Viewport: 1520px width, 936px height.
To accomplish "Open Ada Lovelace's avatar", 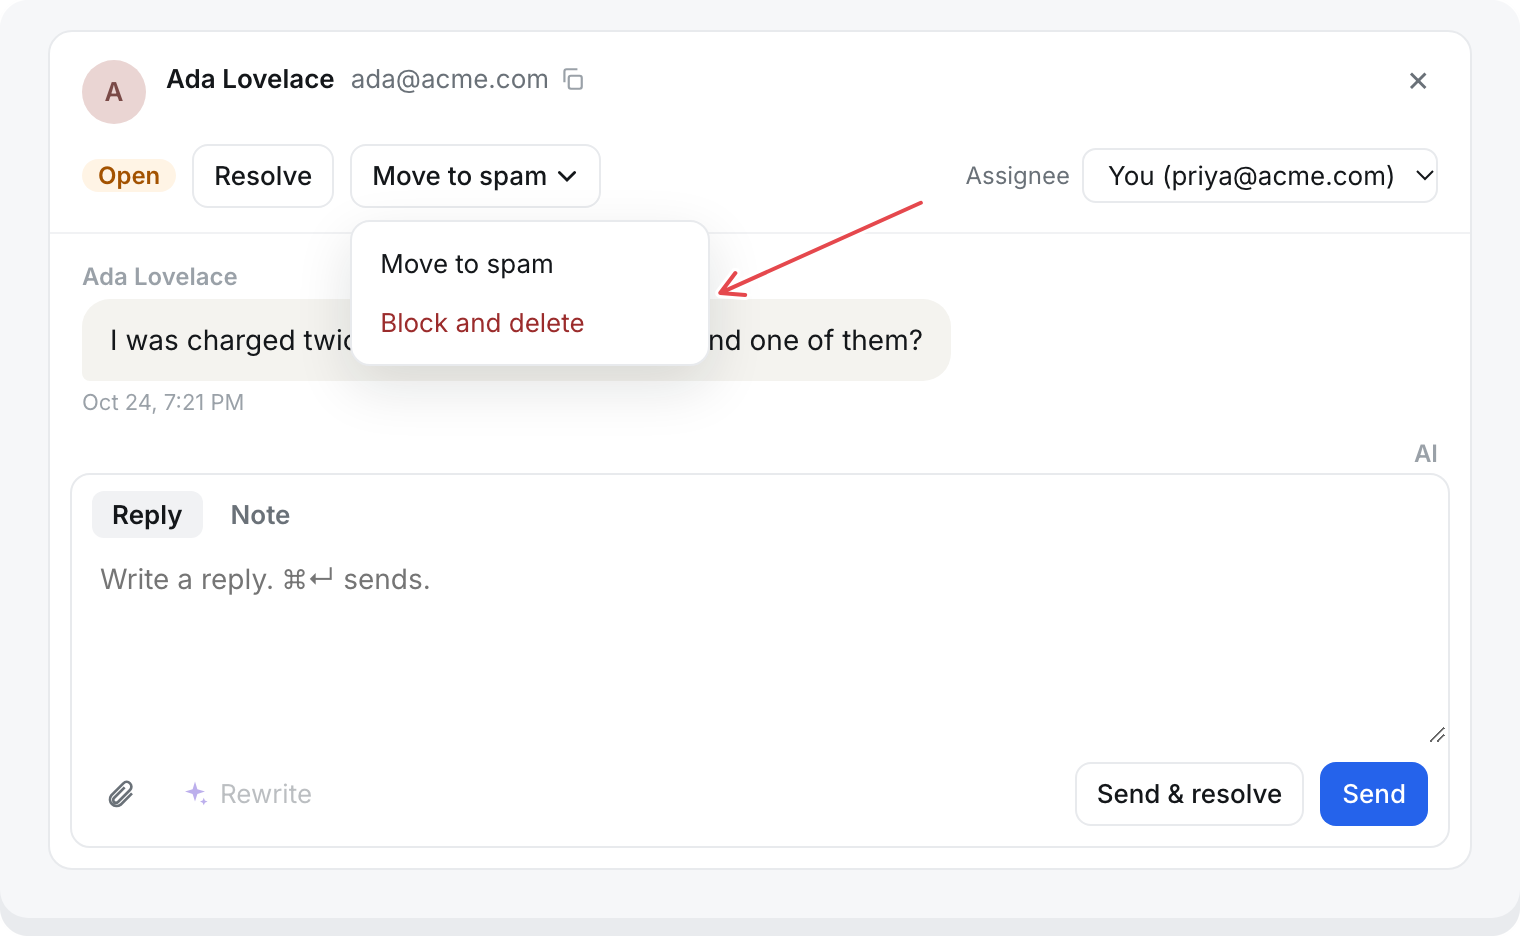I will point(114,92).
